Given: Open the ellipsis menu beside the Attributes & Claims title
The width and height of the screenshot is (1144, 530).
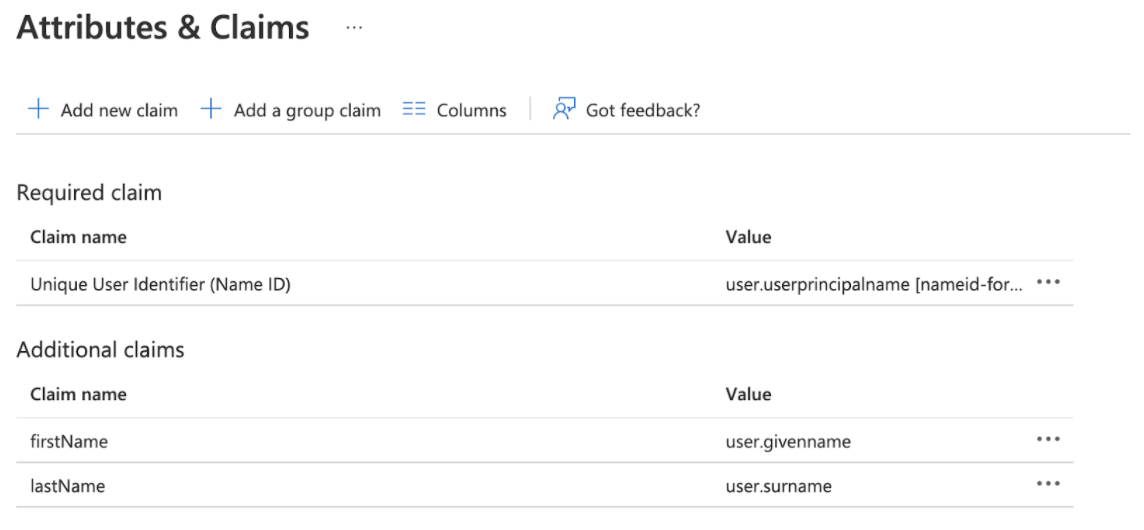Looking at the screenshot, I should pos(354,28).
